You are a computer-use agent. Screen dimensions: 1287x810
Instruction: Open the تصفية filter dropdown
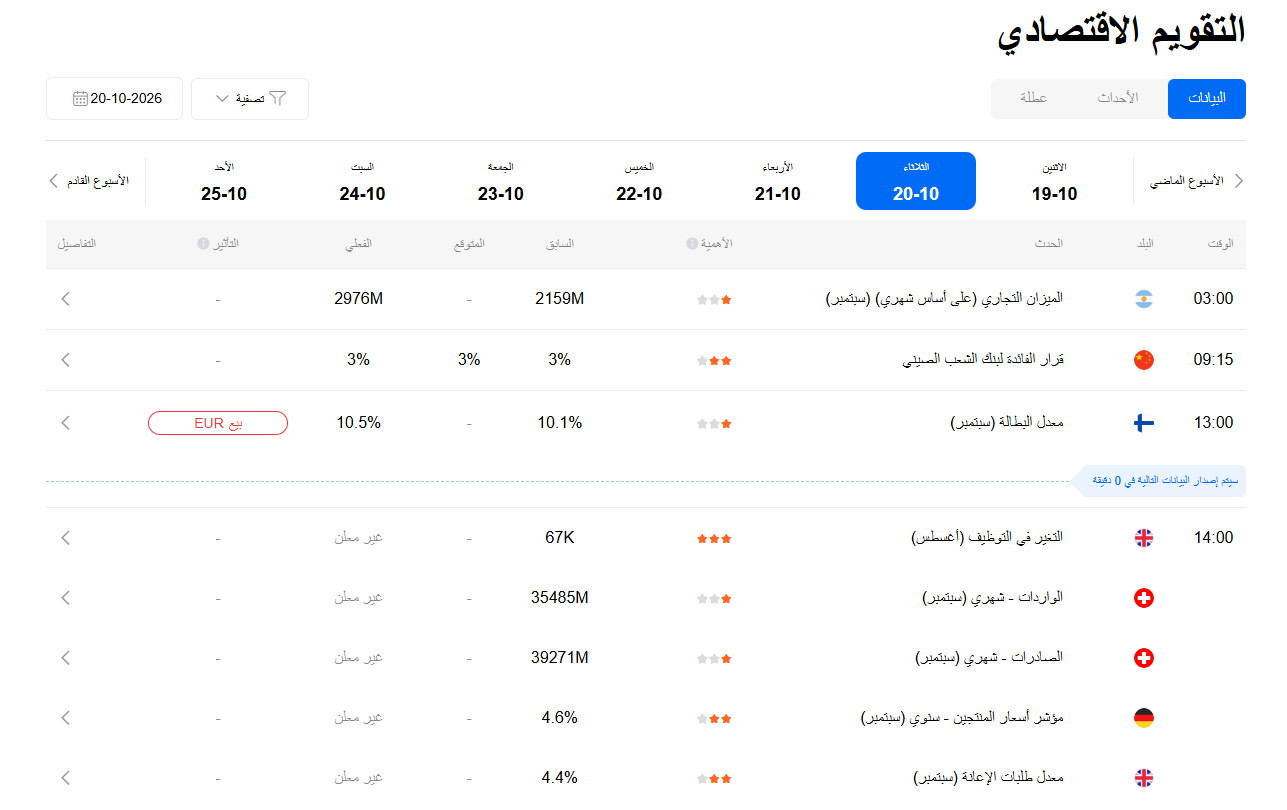(x=250, y=99)
